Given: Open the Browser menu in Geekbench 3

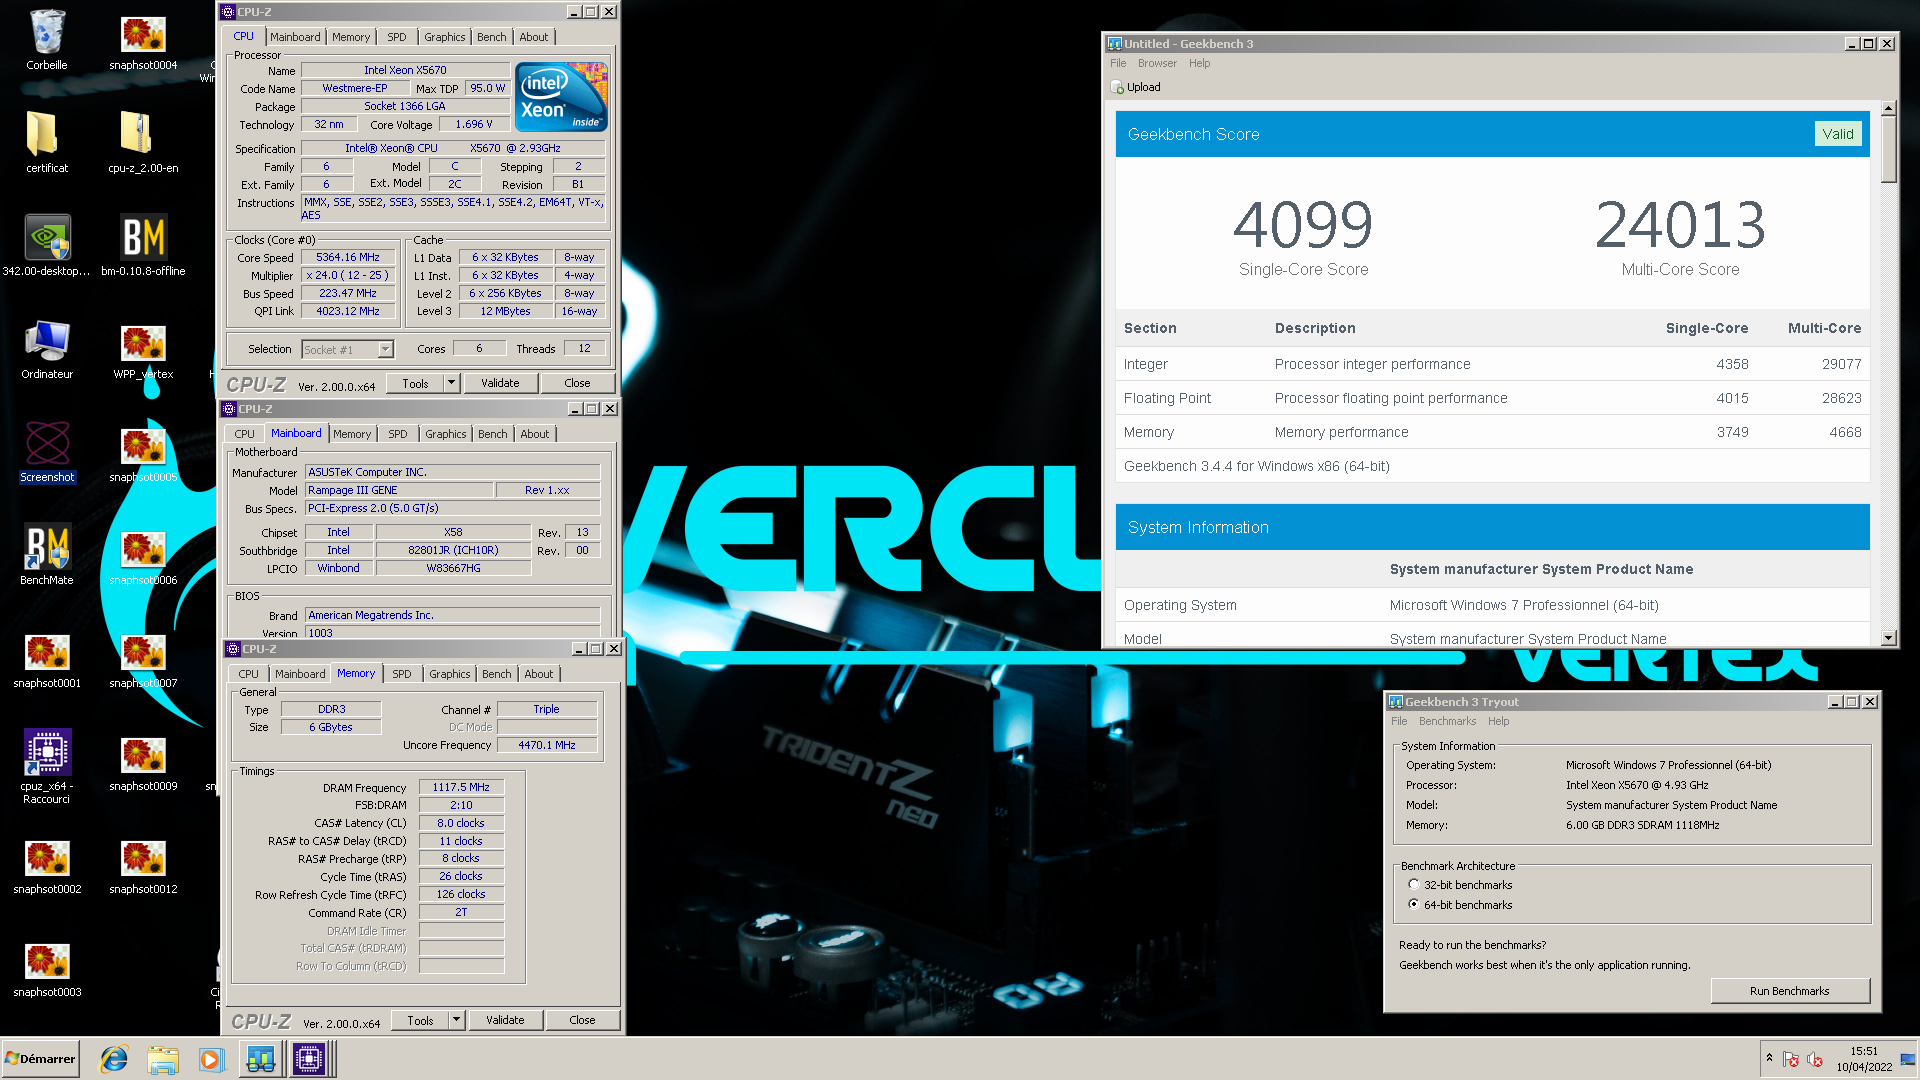Looking at the screenshot, I should pyautogui.click(x=1157, y=63).
